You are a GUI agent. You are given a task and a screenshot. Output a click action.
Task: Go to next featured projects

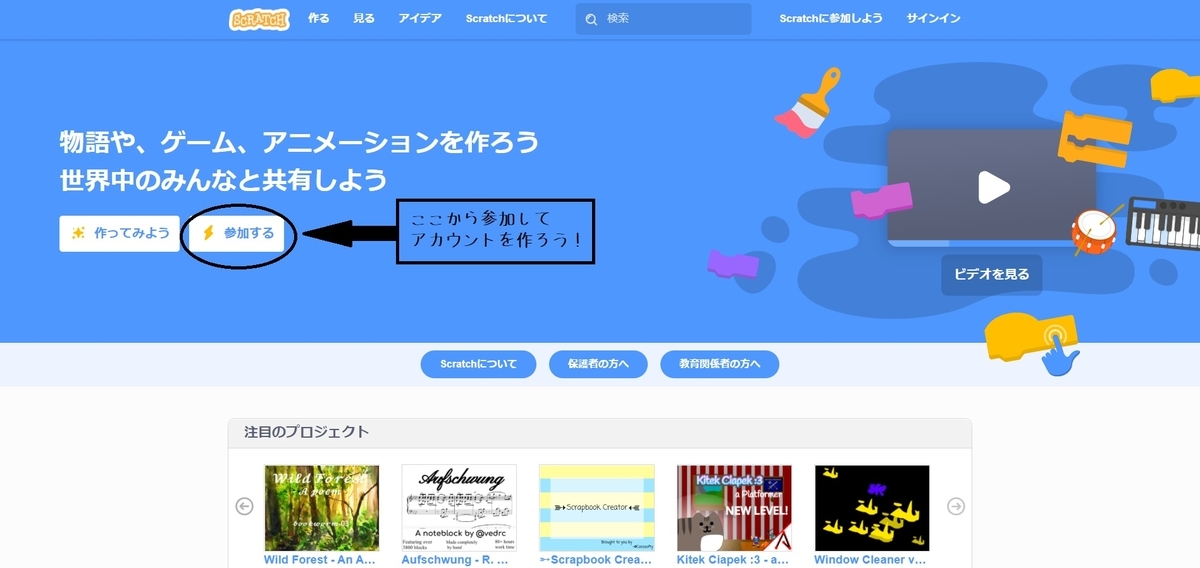click(x=956, y=506)
